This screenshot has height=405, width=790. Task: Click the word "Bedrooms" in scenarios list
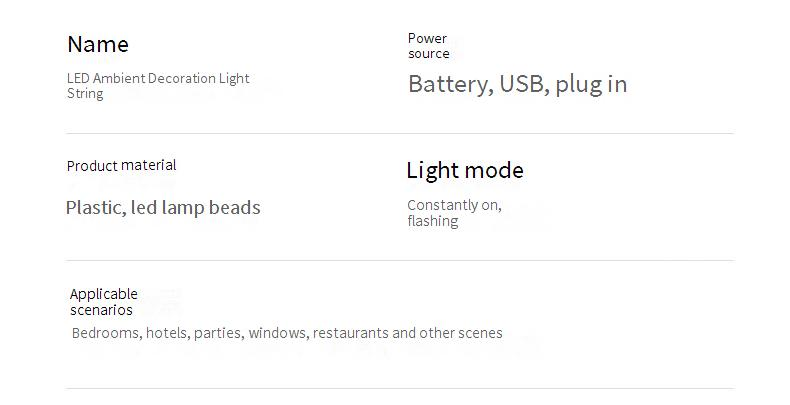coord(106,333)
